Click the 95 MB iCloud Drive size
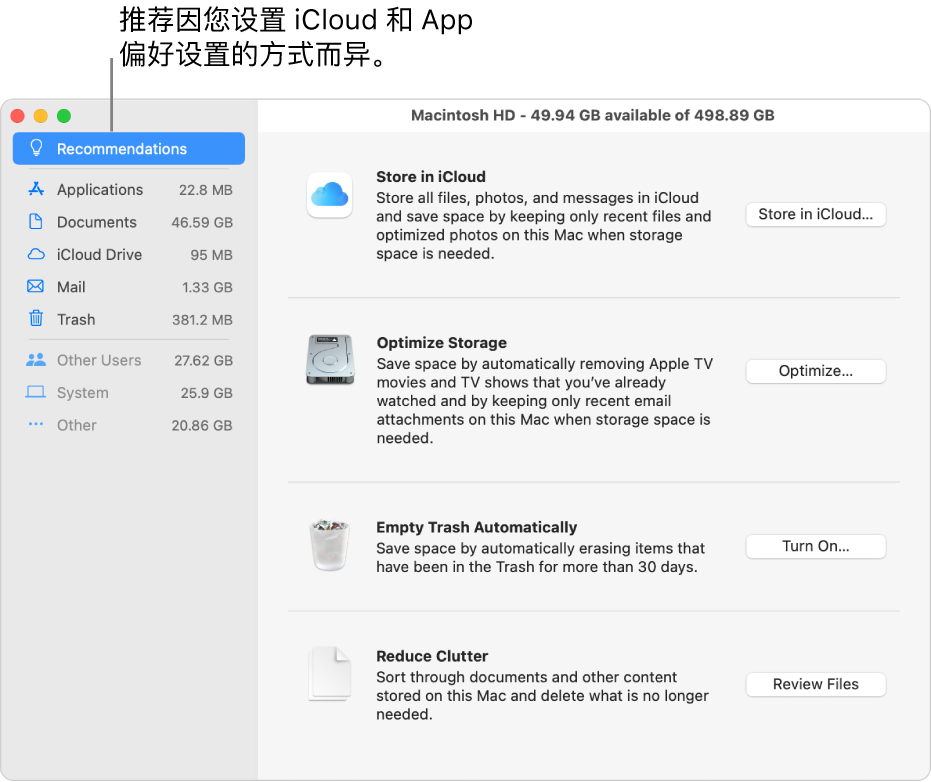 pyautogui.click(x=211, y=255)
